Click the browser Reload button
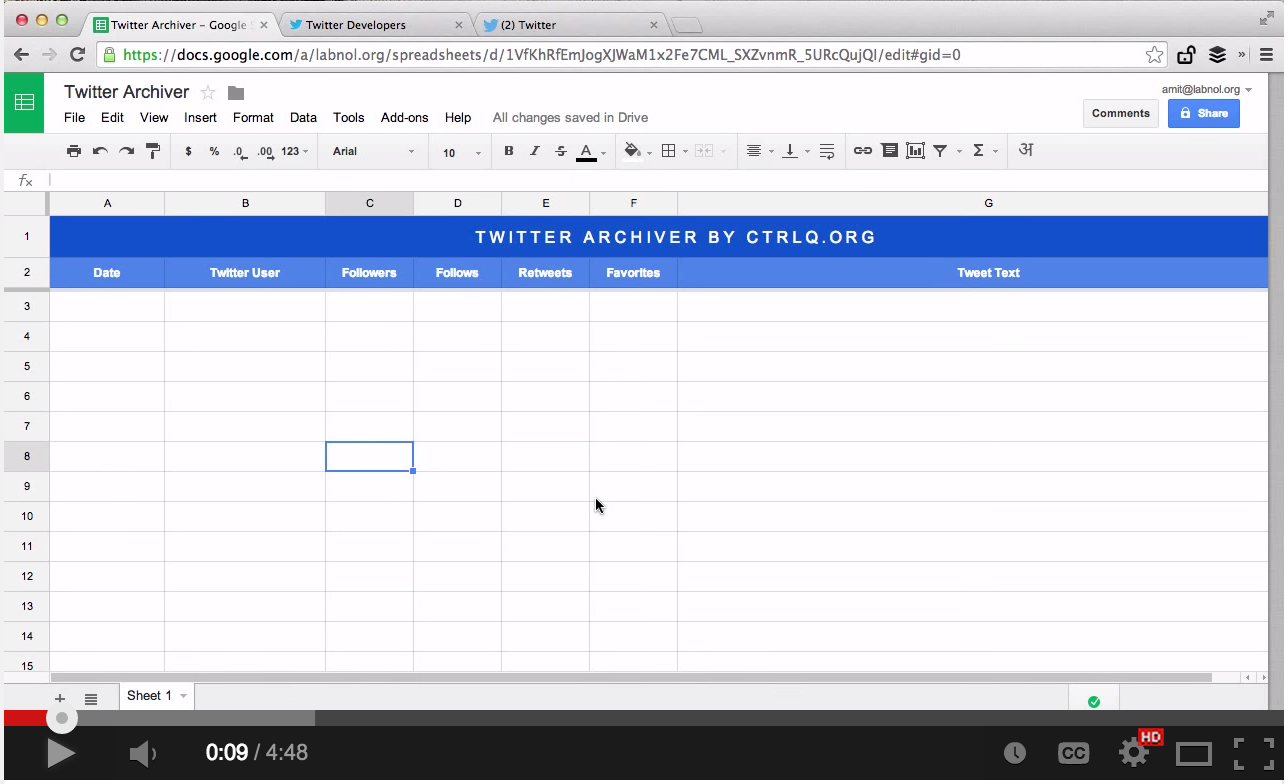Viewport: 1288px width, 784px height. pyautogui.click(x=77, y=55)
